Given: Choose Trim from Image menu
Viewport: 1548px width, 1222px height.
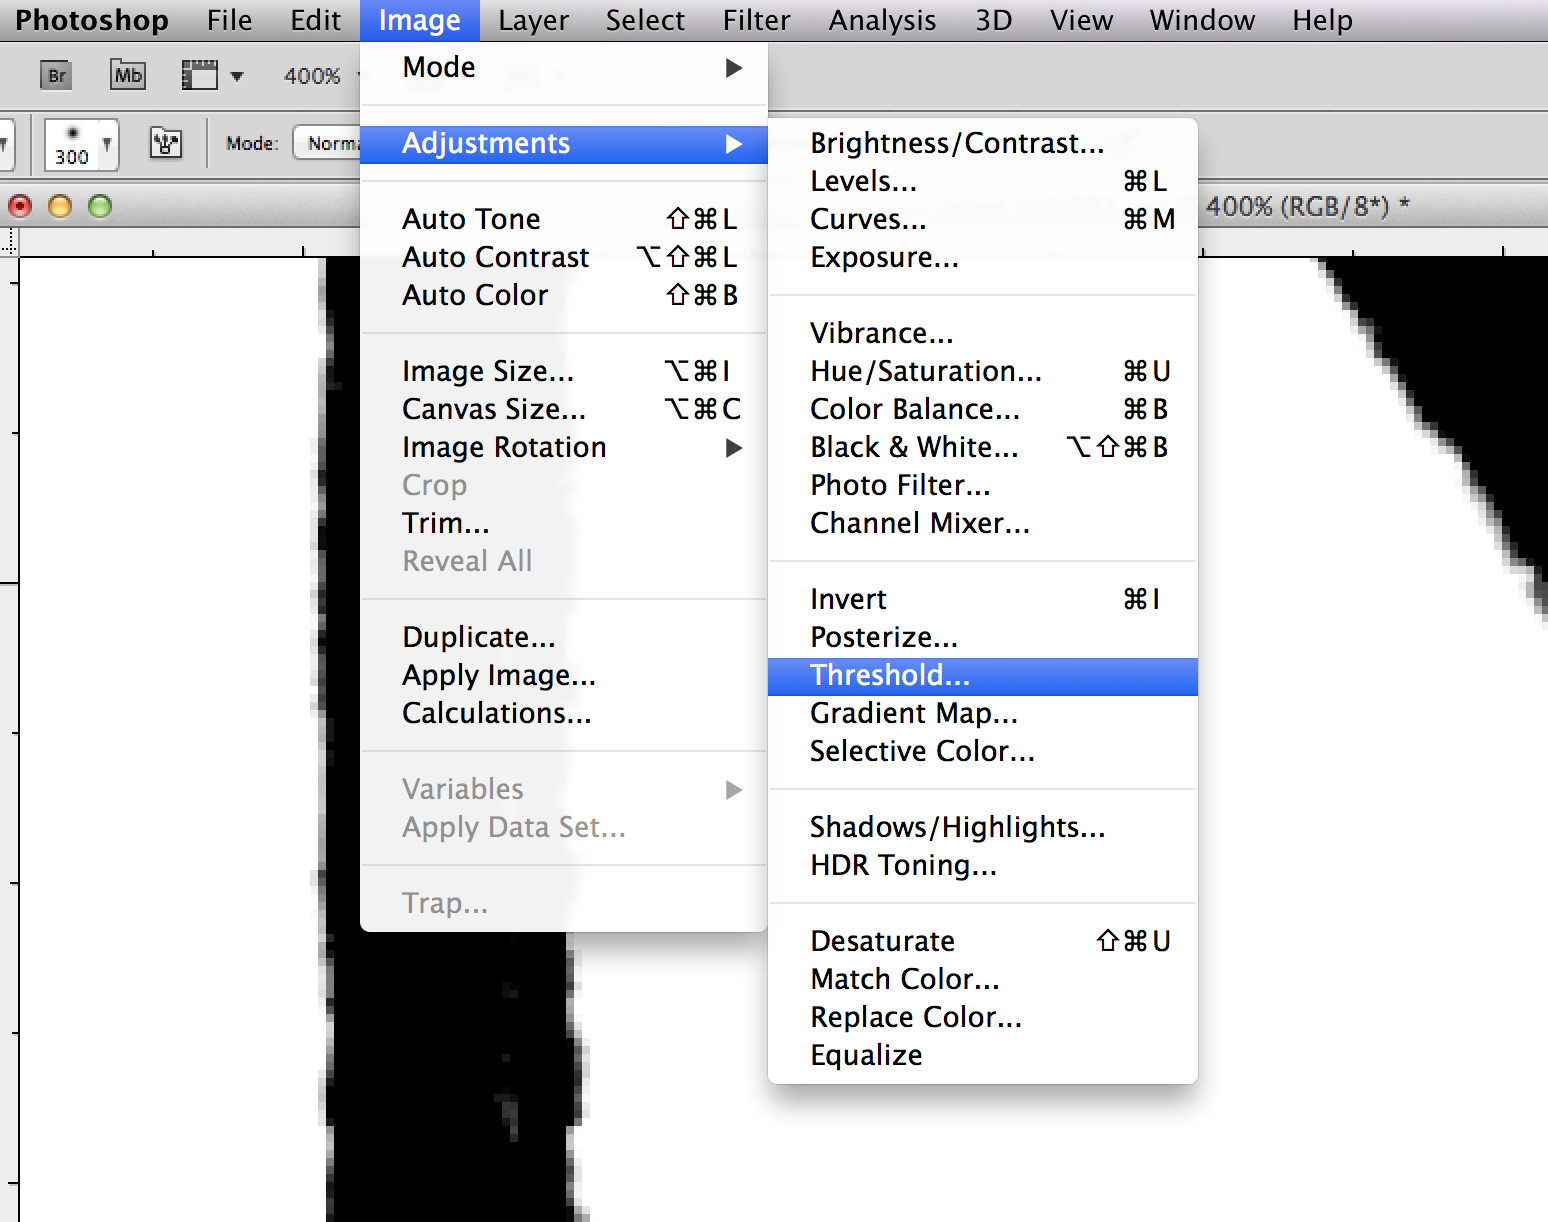Looking at the screenshot, I should click(x=564, y=523).
